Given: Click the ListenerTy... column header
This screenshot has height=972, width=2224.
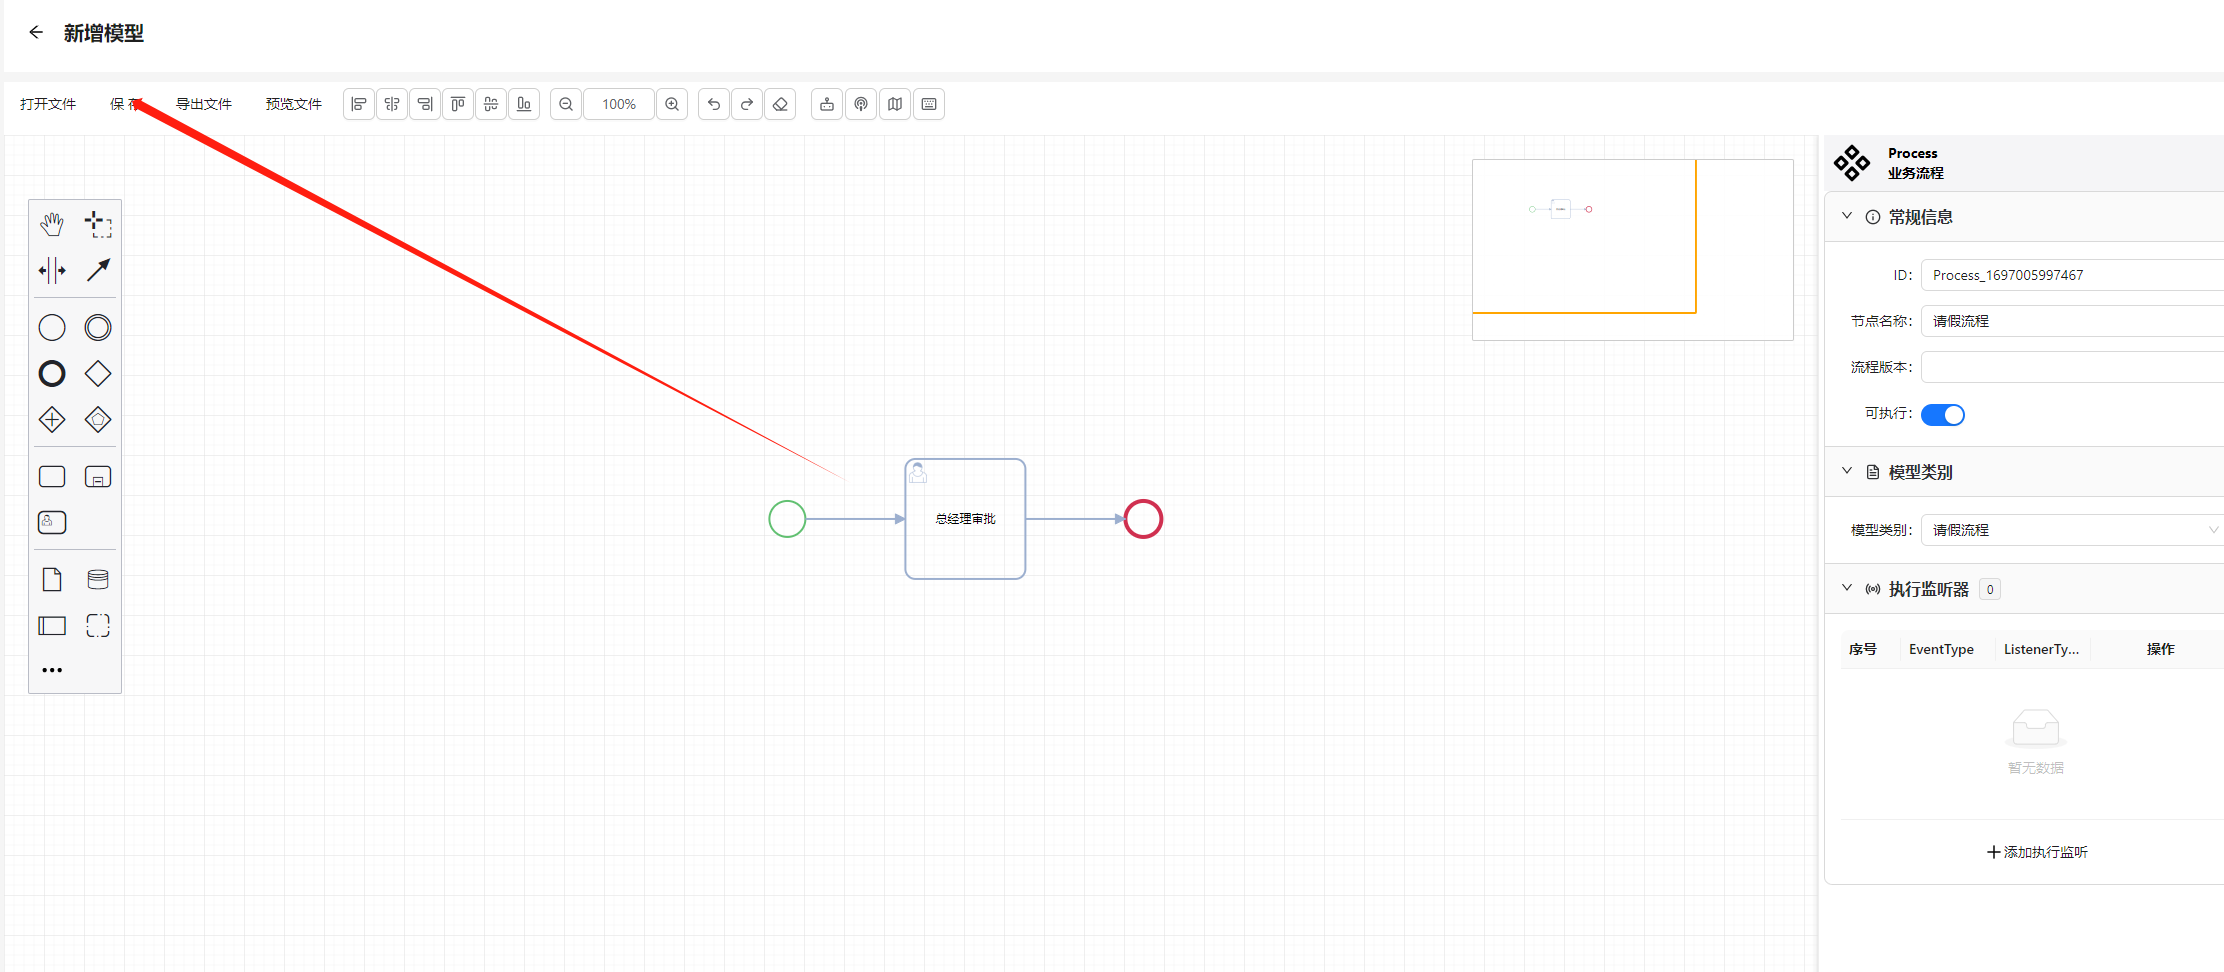Looking at the screenshot, I should pos(2041,649).
